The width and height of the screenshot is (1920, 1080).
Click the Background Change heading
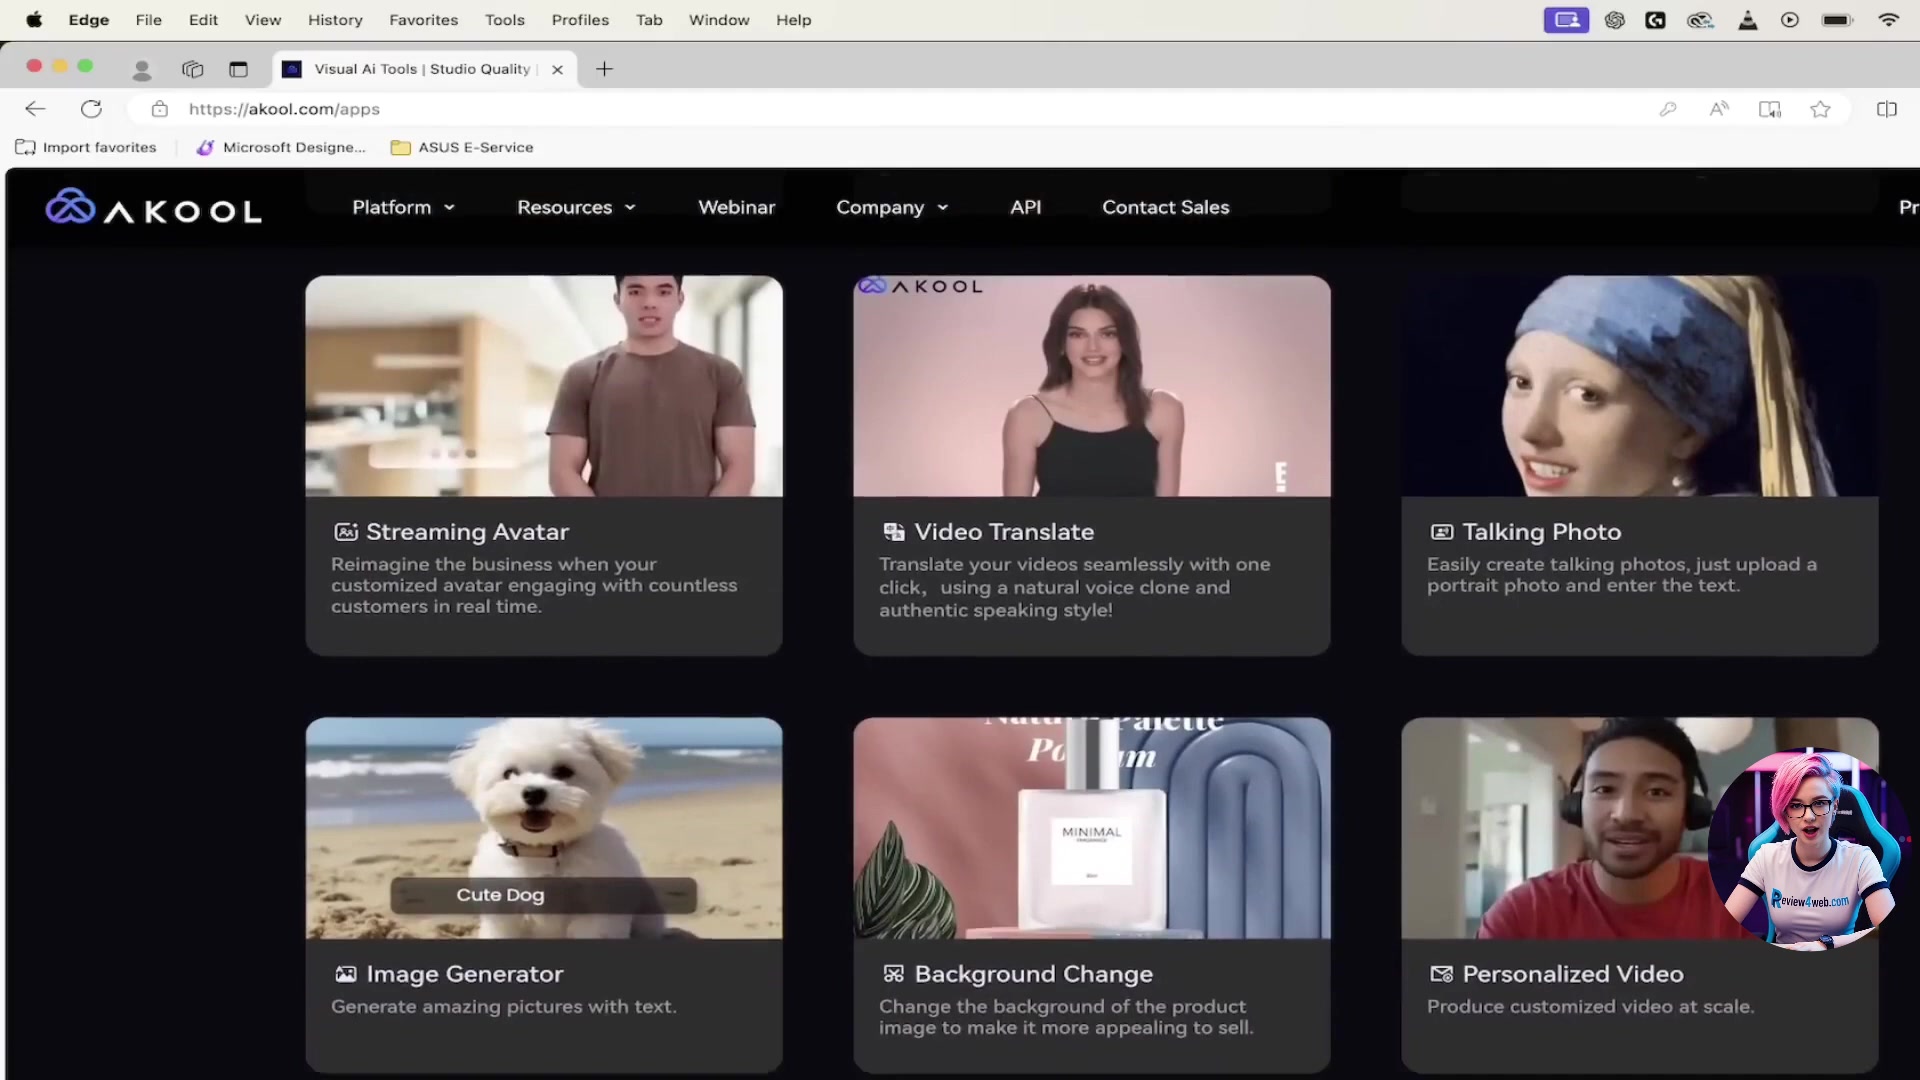pos(1034,974)
